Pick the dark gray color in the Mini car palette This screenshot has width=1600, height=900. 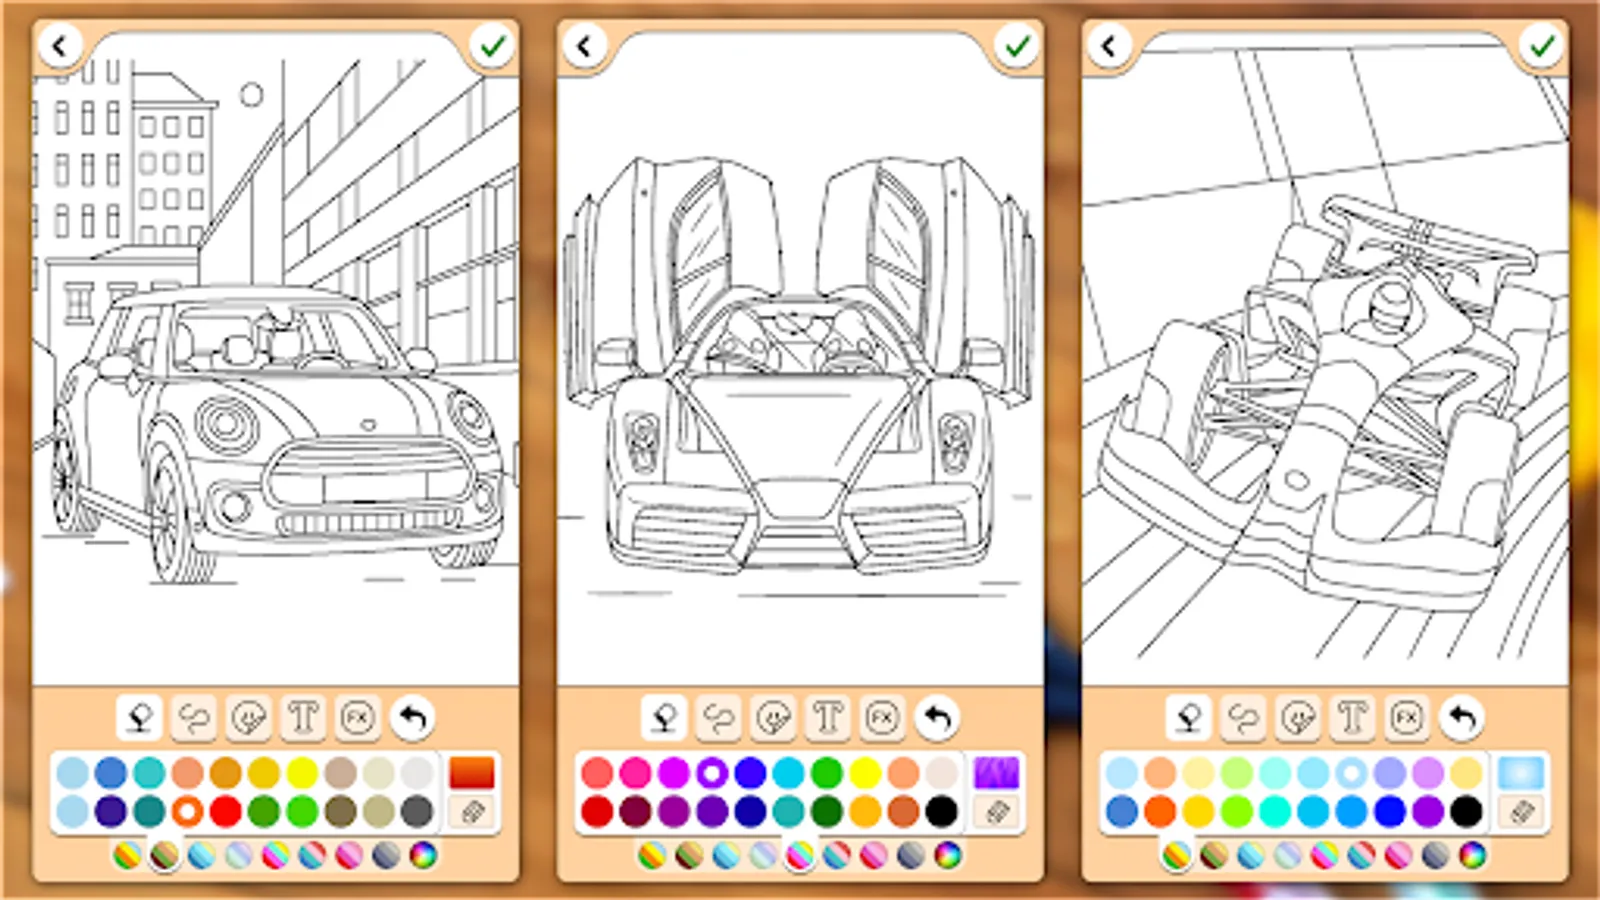(x=417, y=811)
